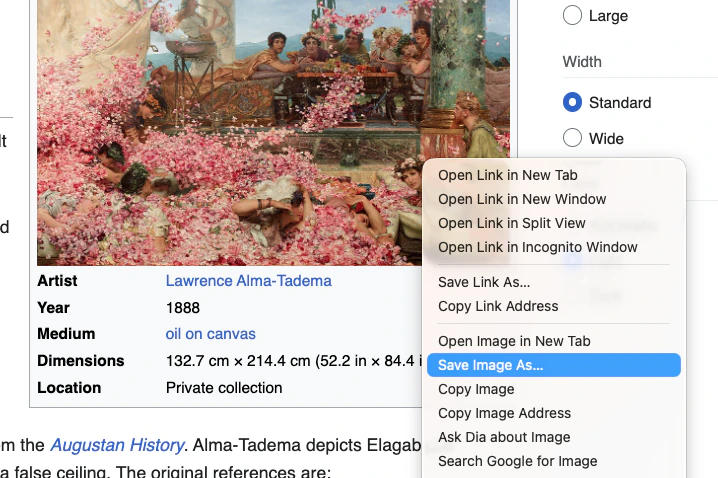
Task: Select the Standard width radio button
Action: click(x=572, y=102)
